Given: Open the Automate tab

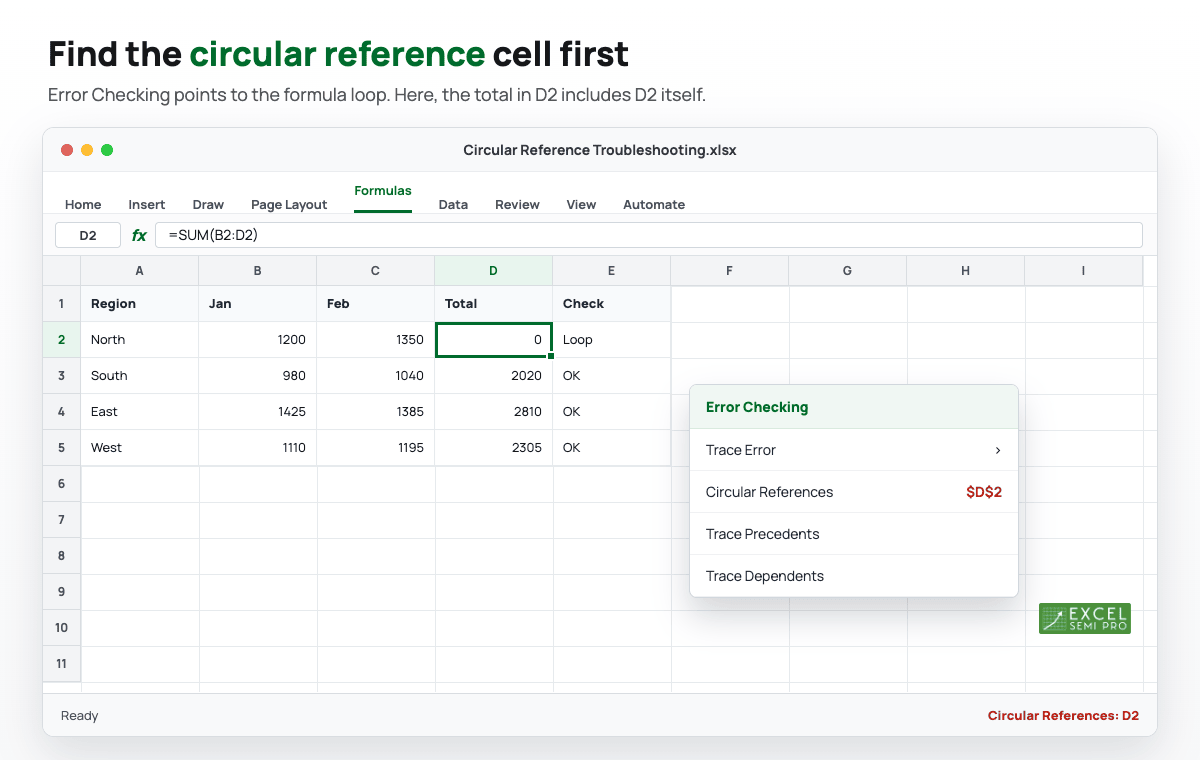Looking at the screenshot, I should (x=654, y=204).
